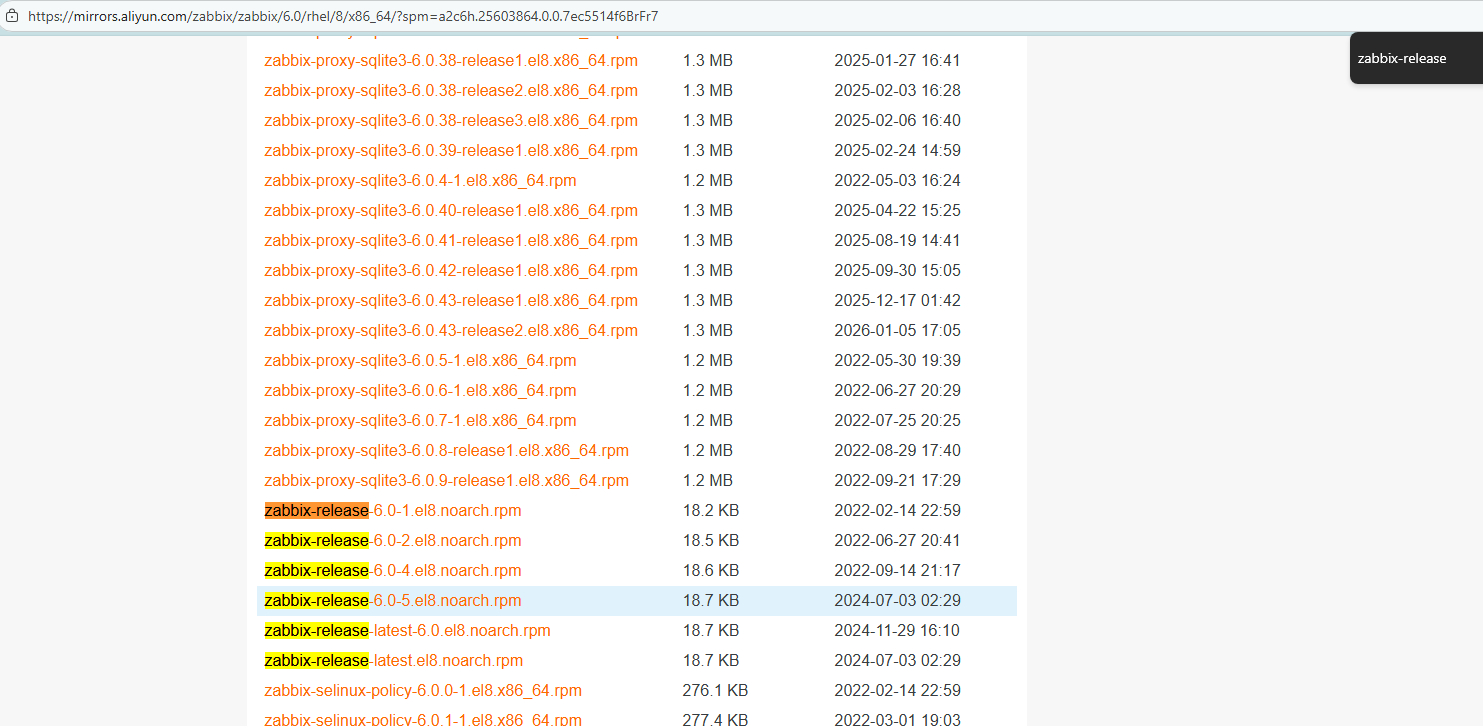Download zabbix-release-6.0-2.el8.noarch.rpm
Viewport: 1483px width, 726px height.
(x=393, y=541)
